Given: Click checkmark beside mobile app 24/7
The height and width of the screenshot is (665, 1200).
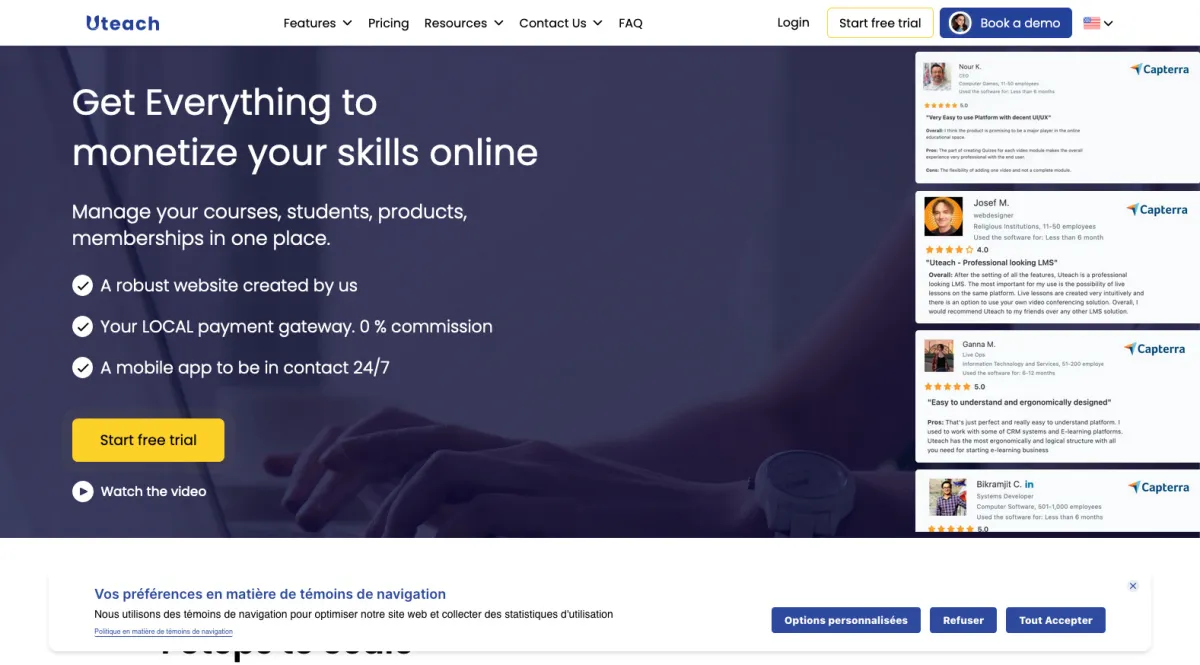Looking at the screenshot, I should click(83, 368).
